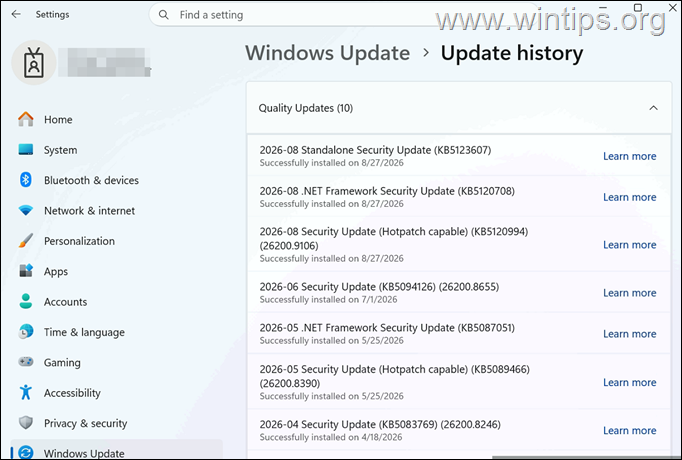Viewport: 682px width, 460px height.
Task: Click the Accessibility figure icon
Action: (x=26, y=392)
